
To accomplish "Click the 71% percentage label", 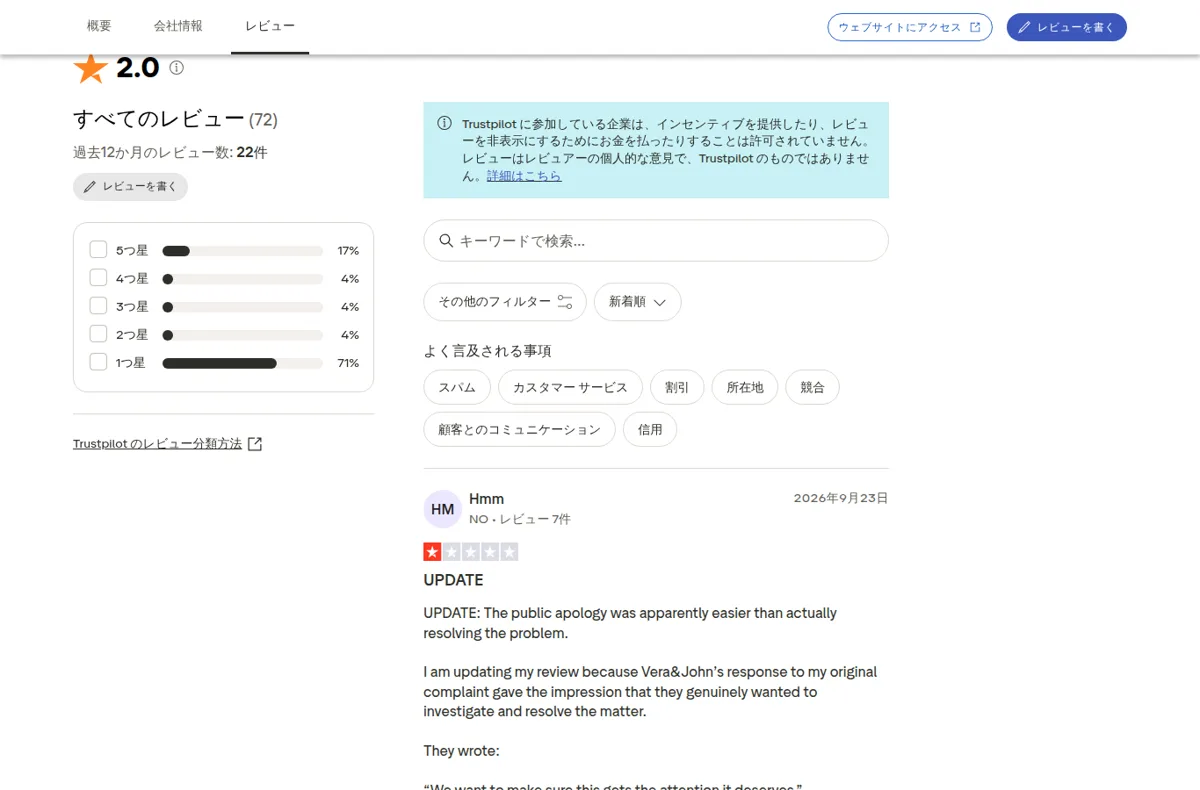I will (x=348, y=363).
